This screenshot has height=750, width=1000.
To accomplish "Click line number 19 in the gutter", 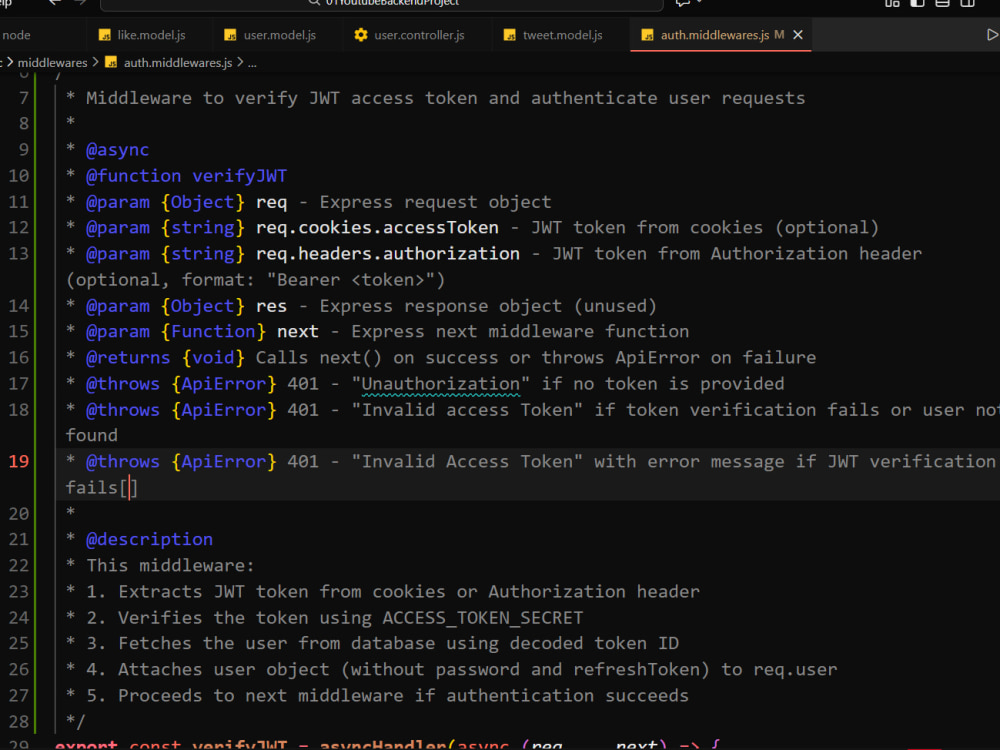I will pos(19,461).
